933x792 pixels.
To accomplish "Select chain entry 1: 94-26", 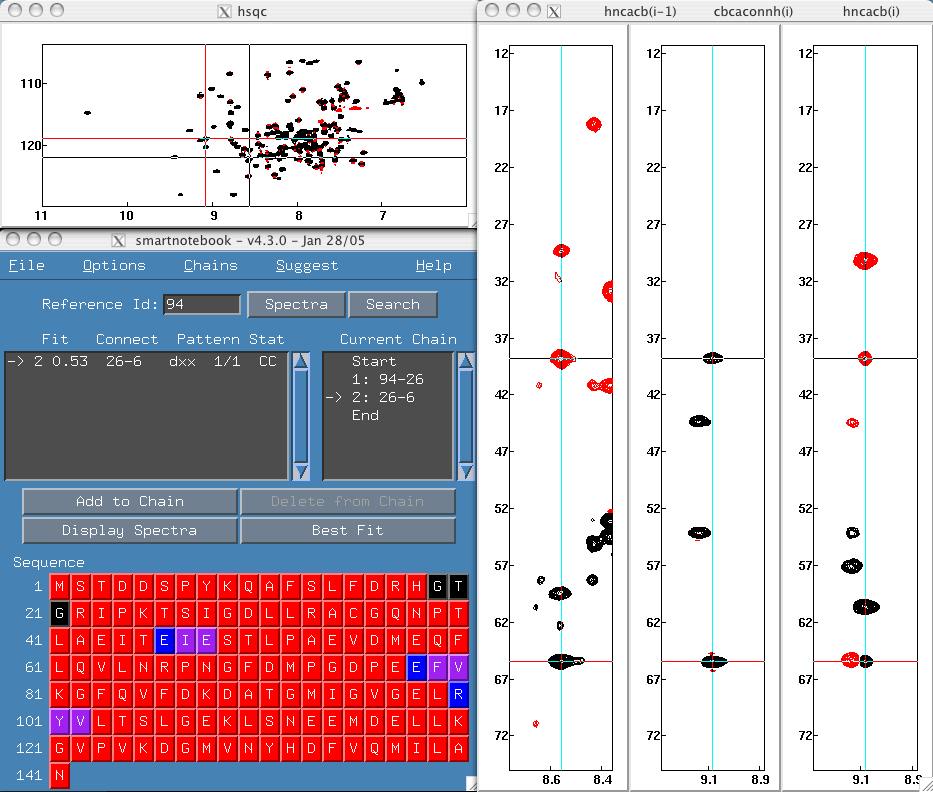I will pos(386,379).
